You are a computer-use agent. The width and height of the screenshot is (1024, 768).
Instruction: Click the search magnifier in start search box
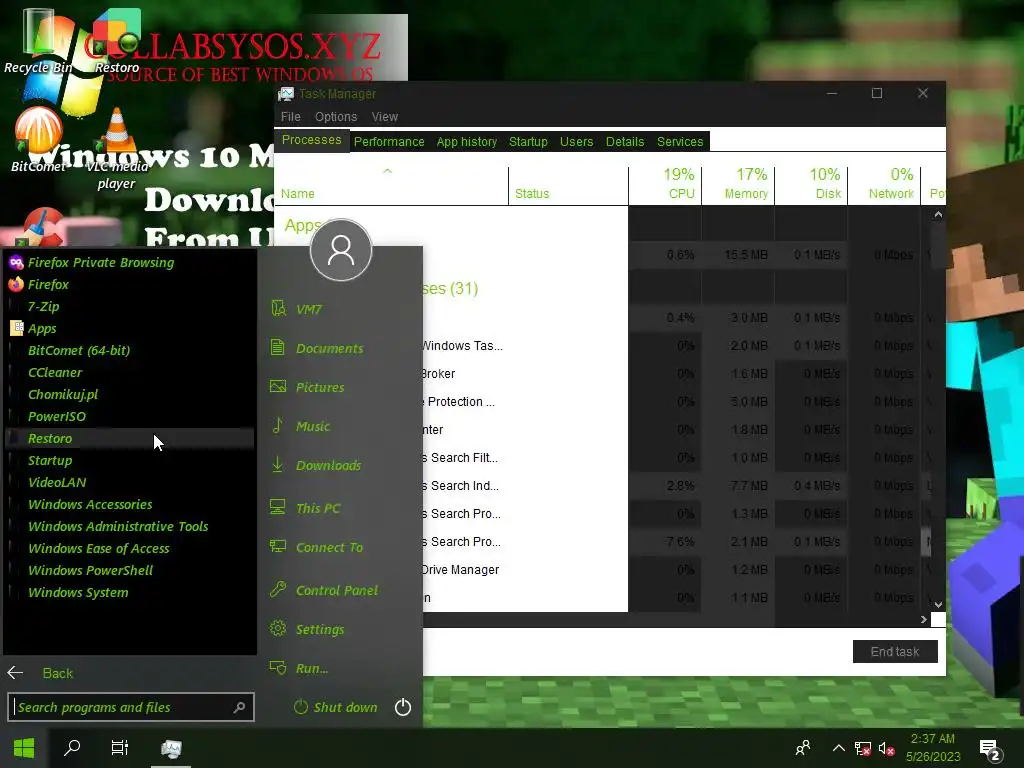(240, 707)
